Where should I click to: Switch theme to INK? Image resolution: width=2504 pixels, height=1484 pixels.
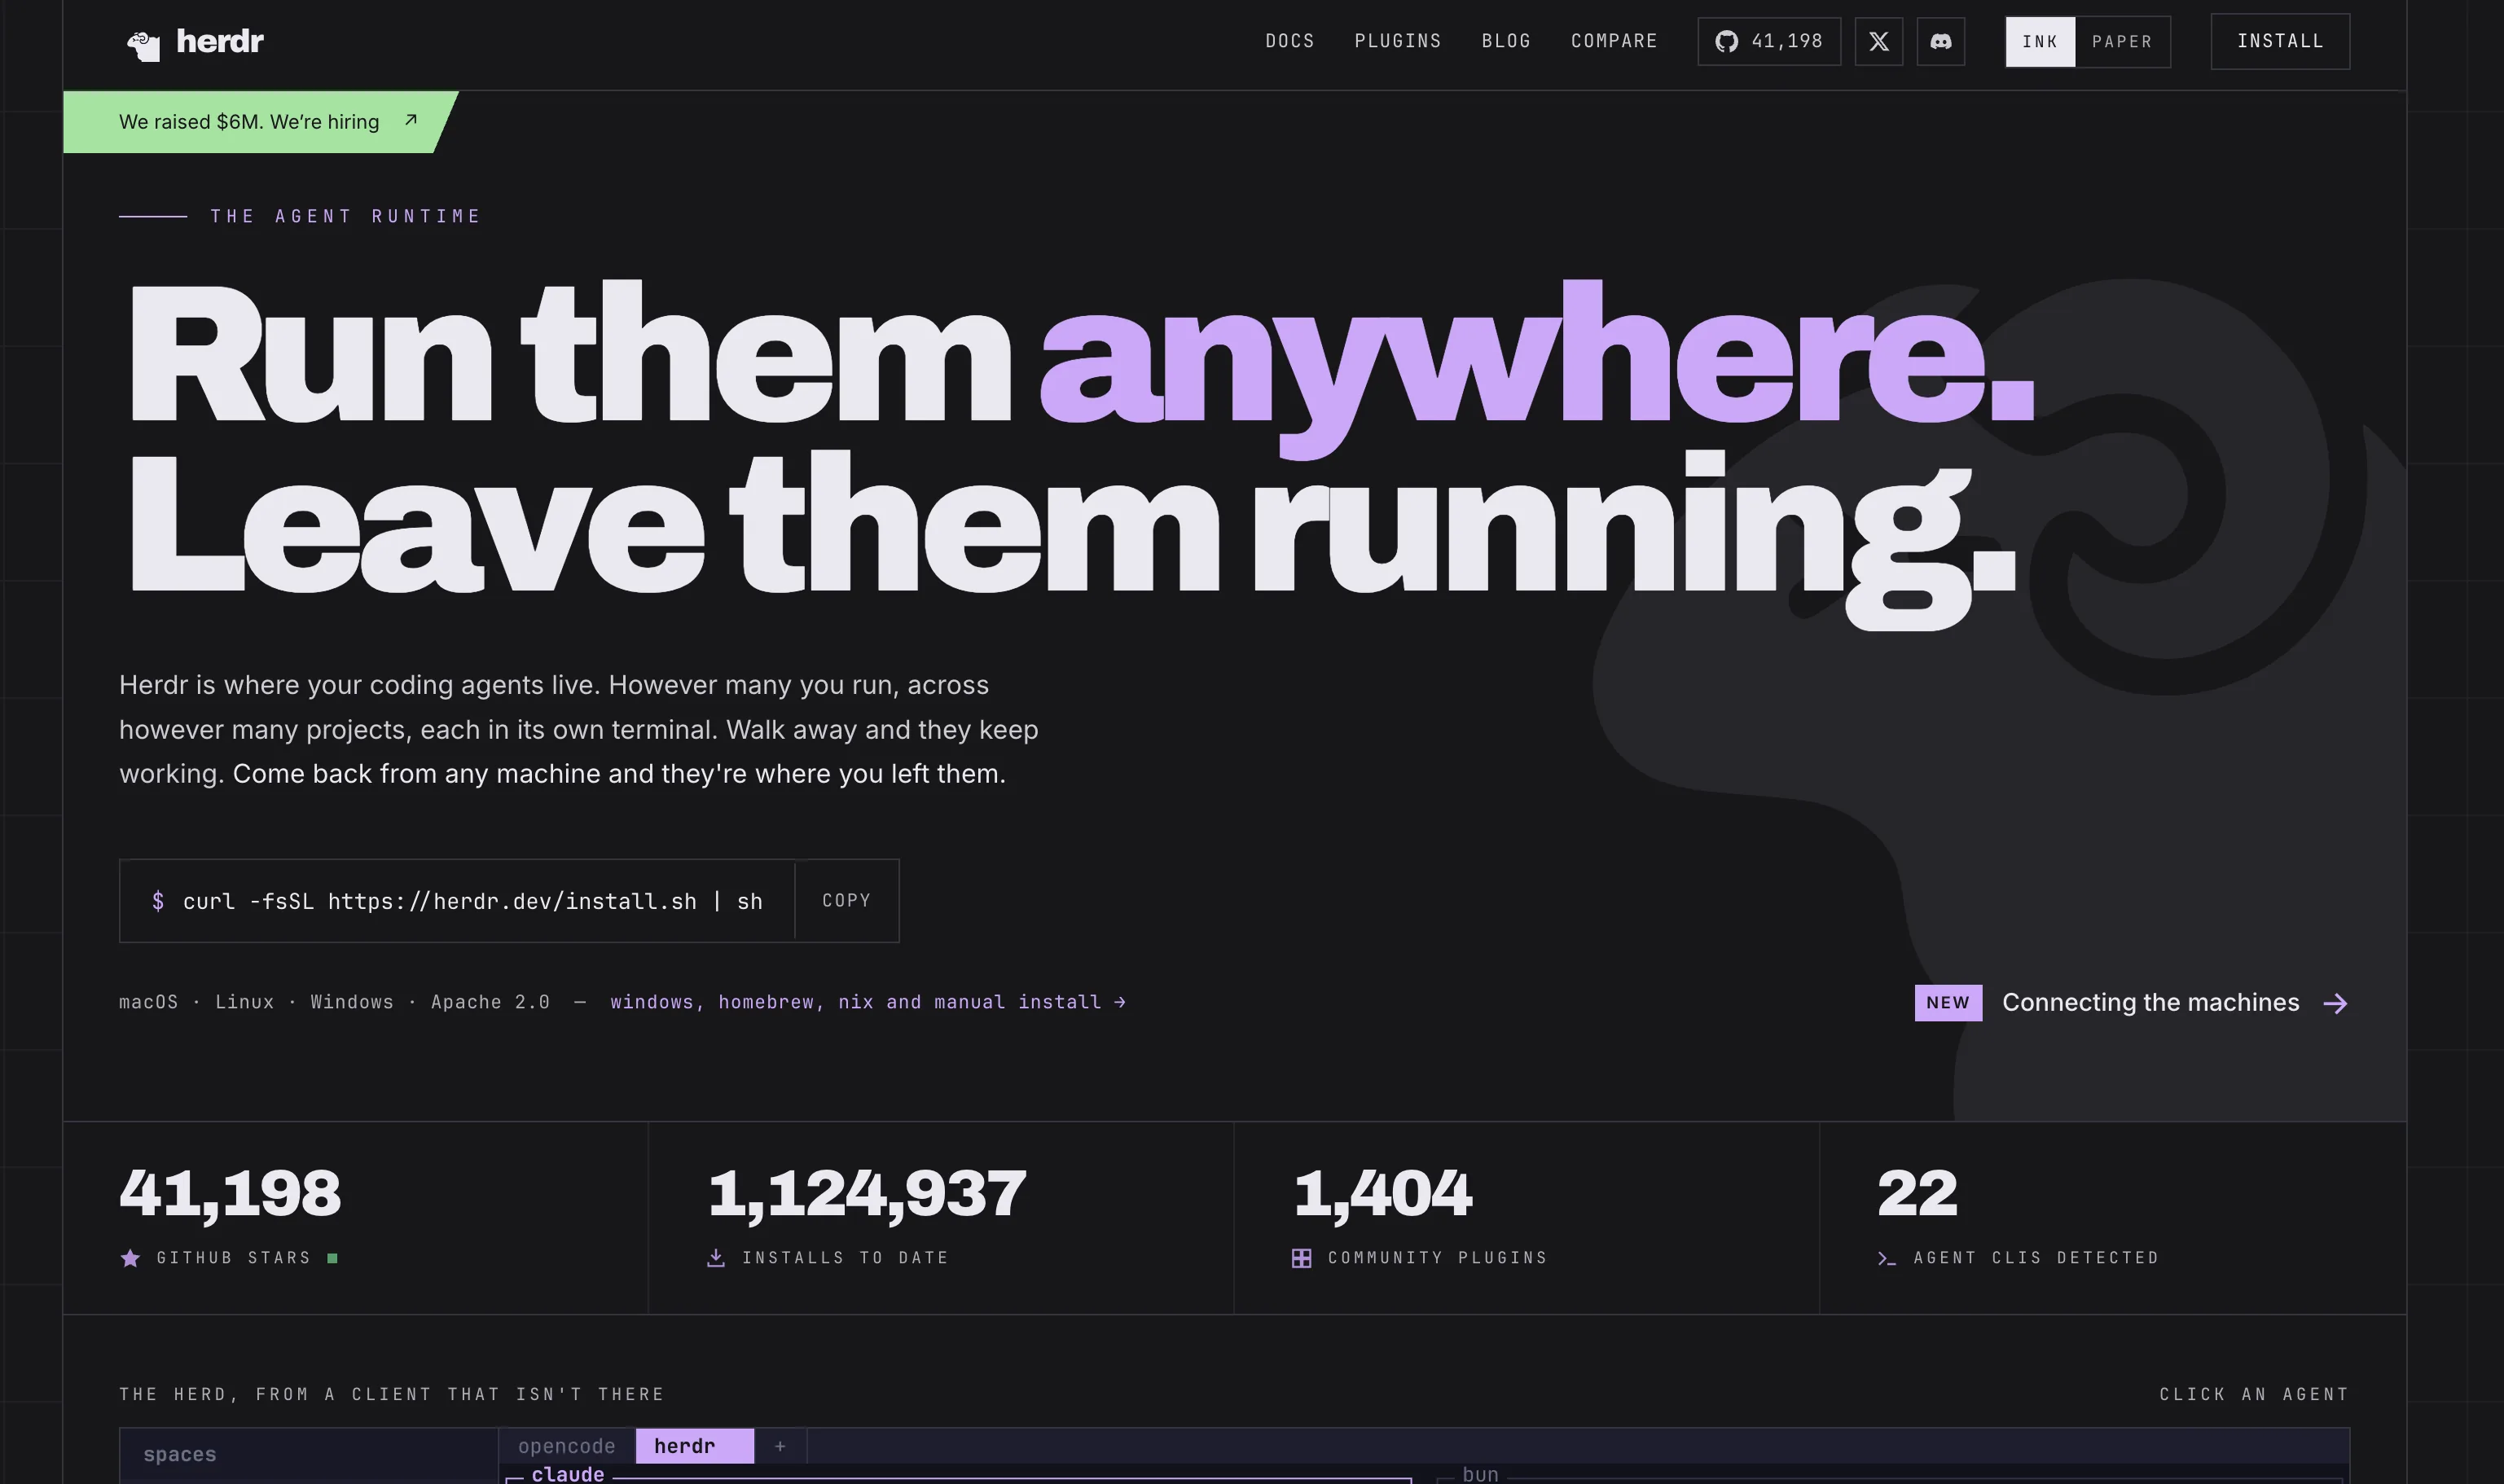click(x=2040, y=42)
